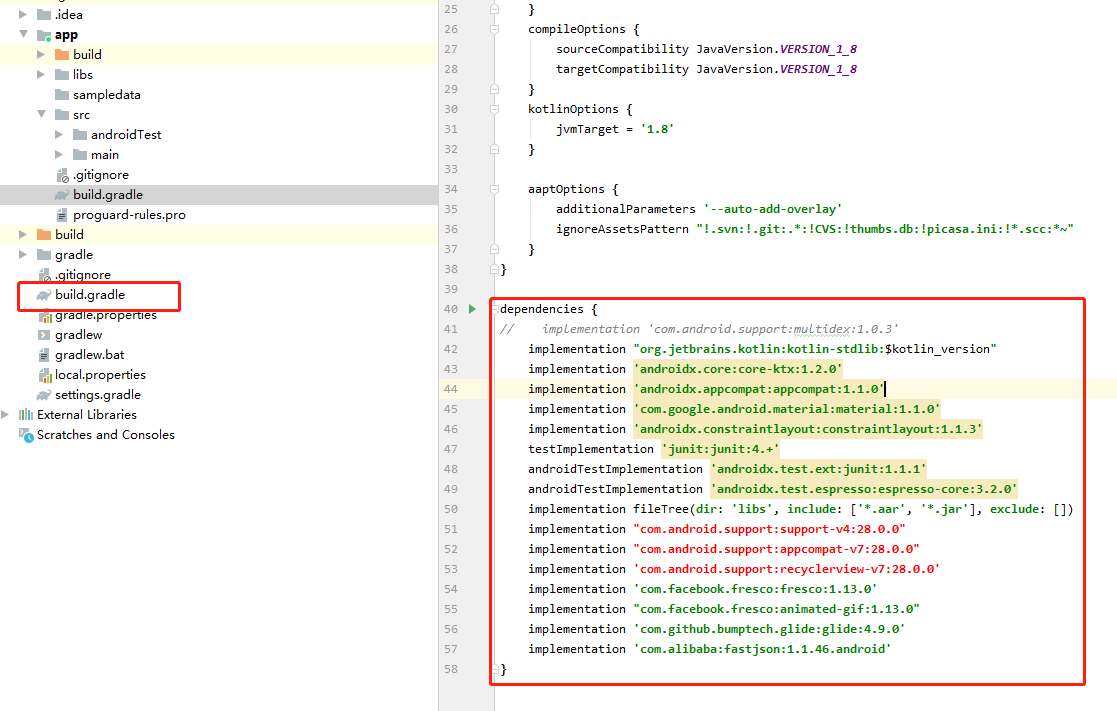The height and width of the screenshot is (711, 1117).
Task: Click fold end marker at line 38
Action: pos(494,269)
